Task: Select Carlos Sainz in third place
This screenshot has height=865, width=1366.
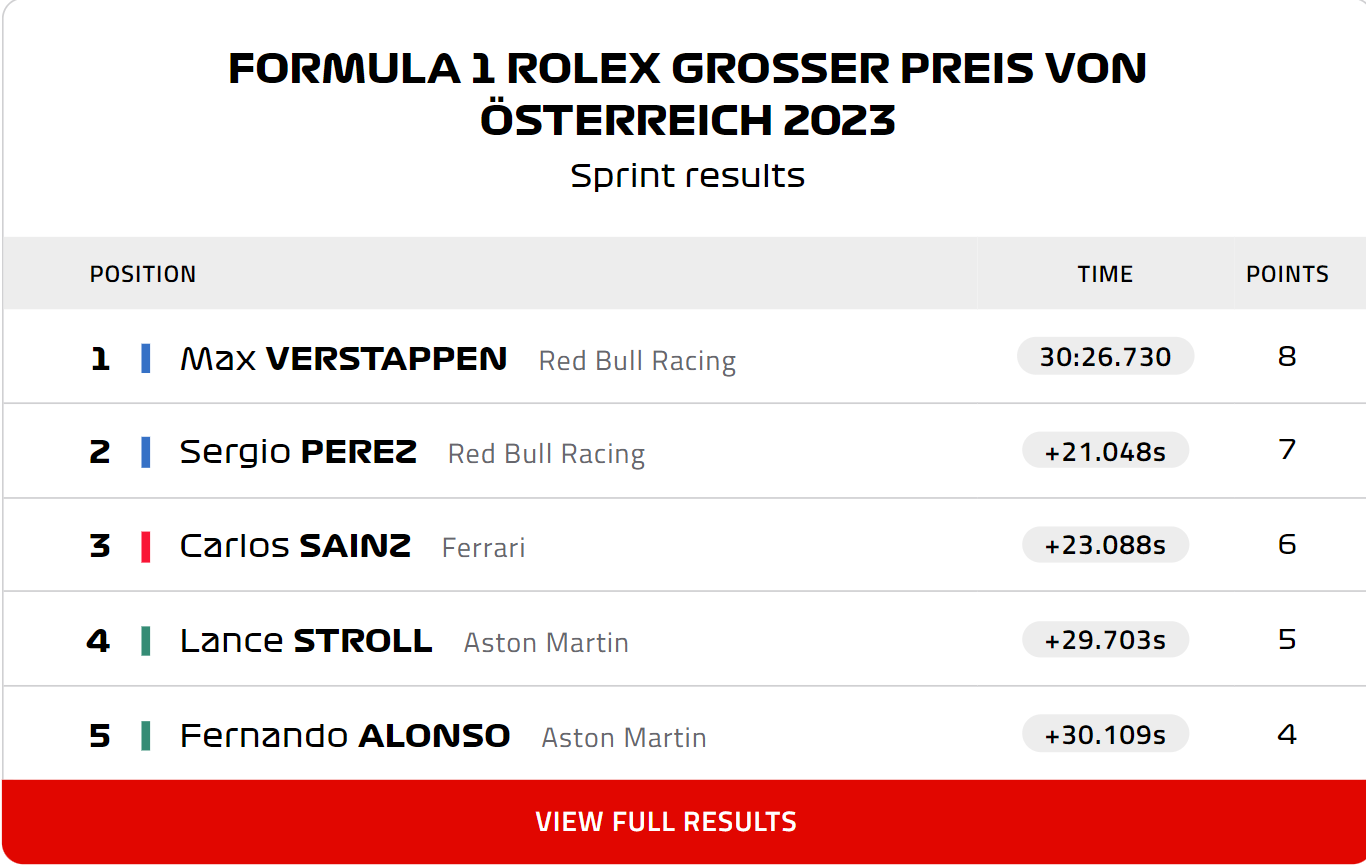Action: coord(295,546)
